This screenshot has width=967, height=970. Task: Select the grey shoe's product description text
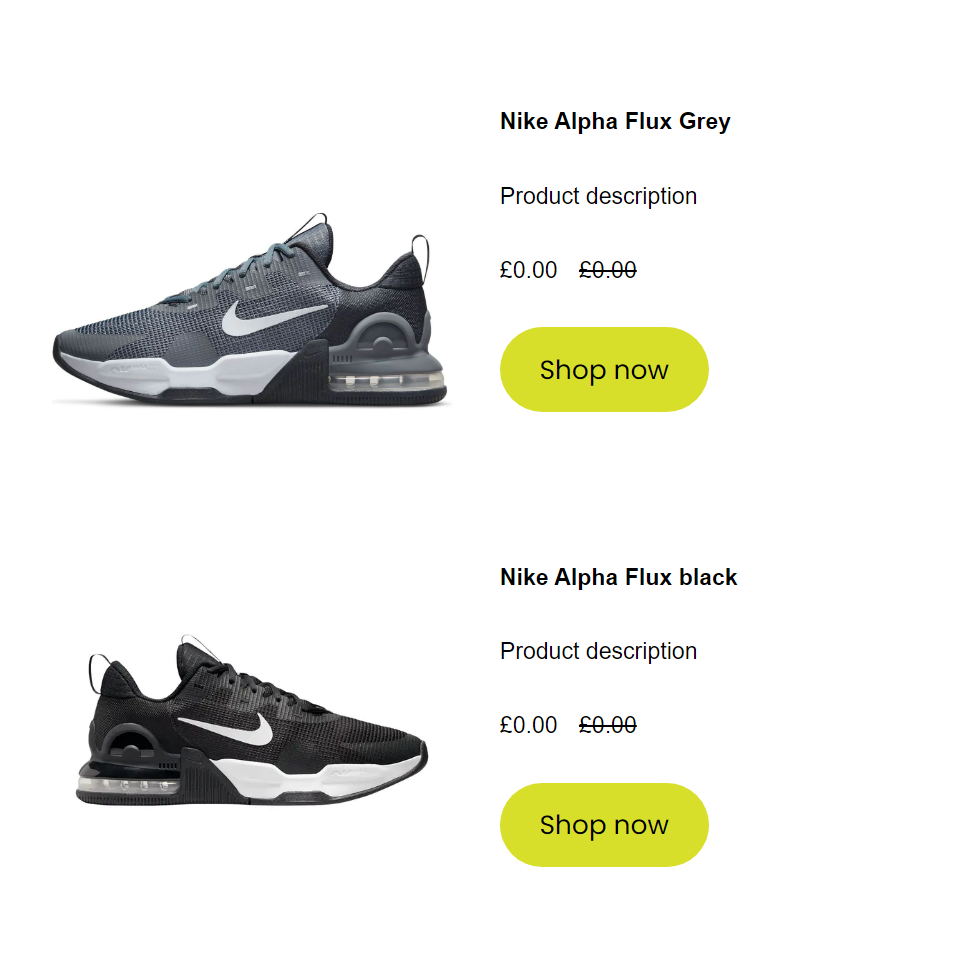pos(598,196)
